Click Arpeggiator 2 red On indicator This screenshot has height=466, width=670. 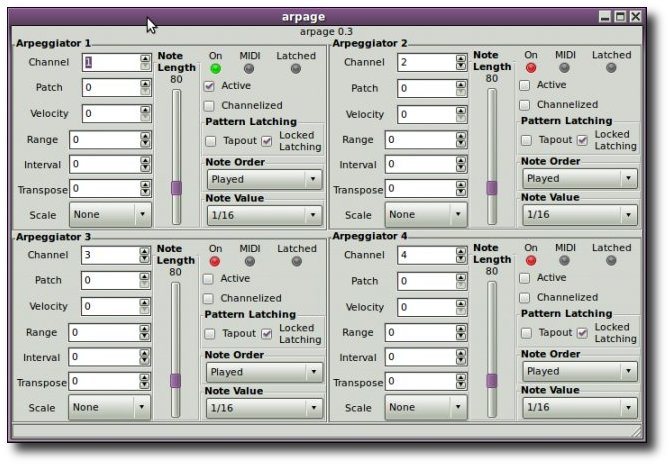pyautogui.click(x=531, y=67)
